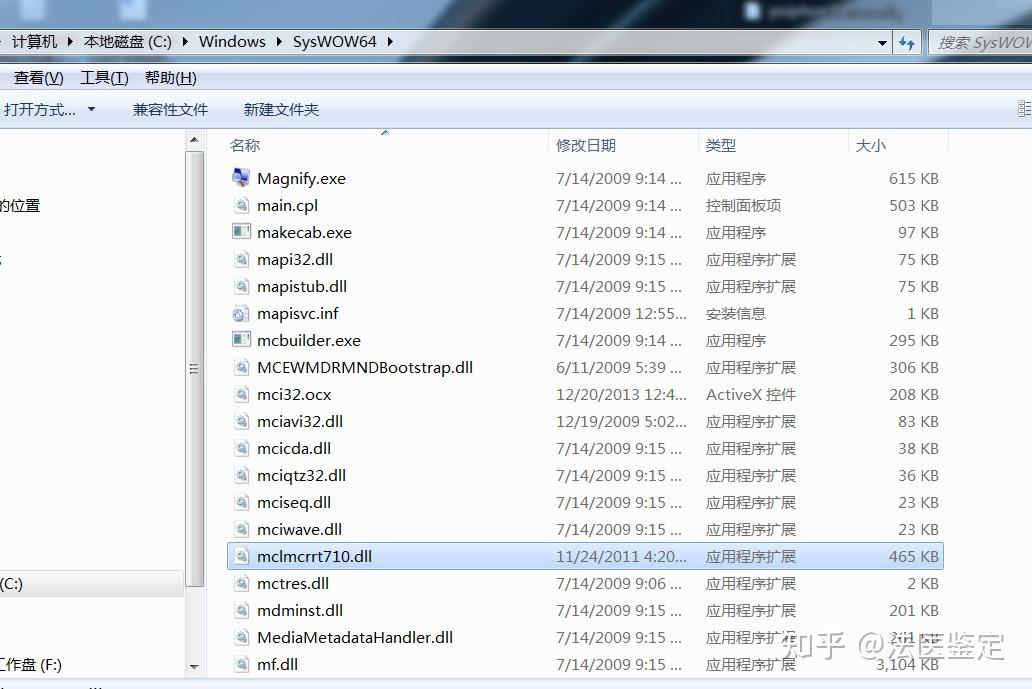Select the Magnify.exe file name
This screenshot has width=1032, height=689.
(301, 178)
